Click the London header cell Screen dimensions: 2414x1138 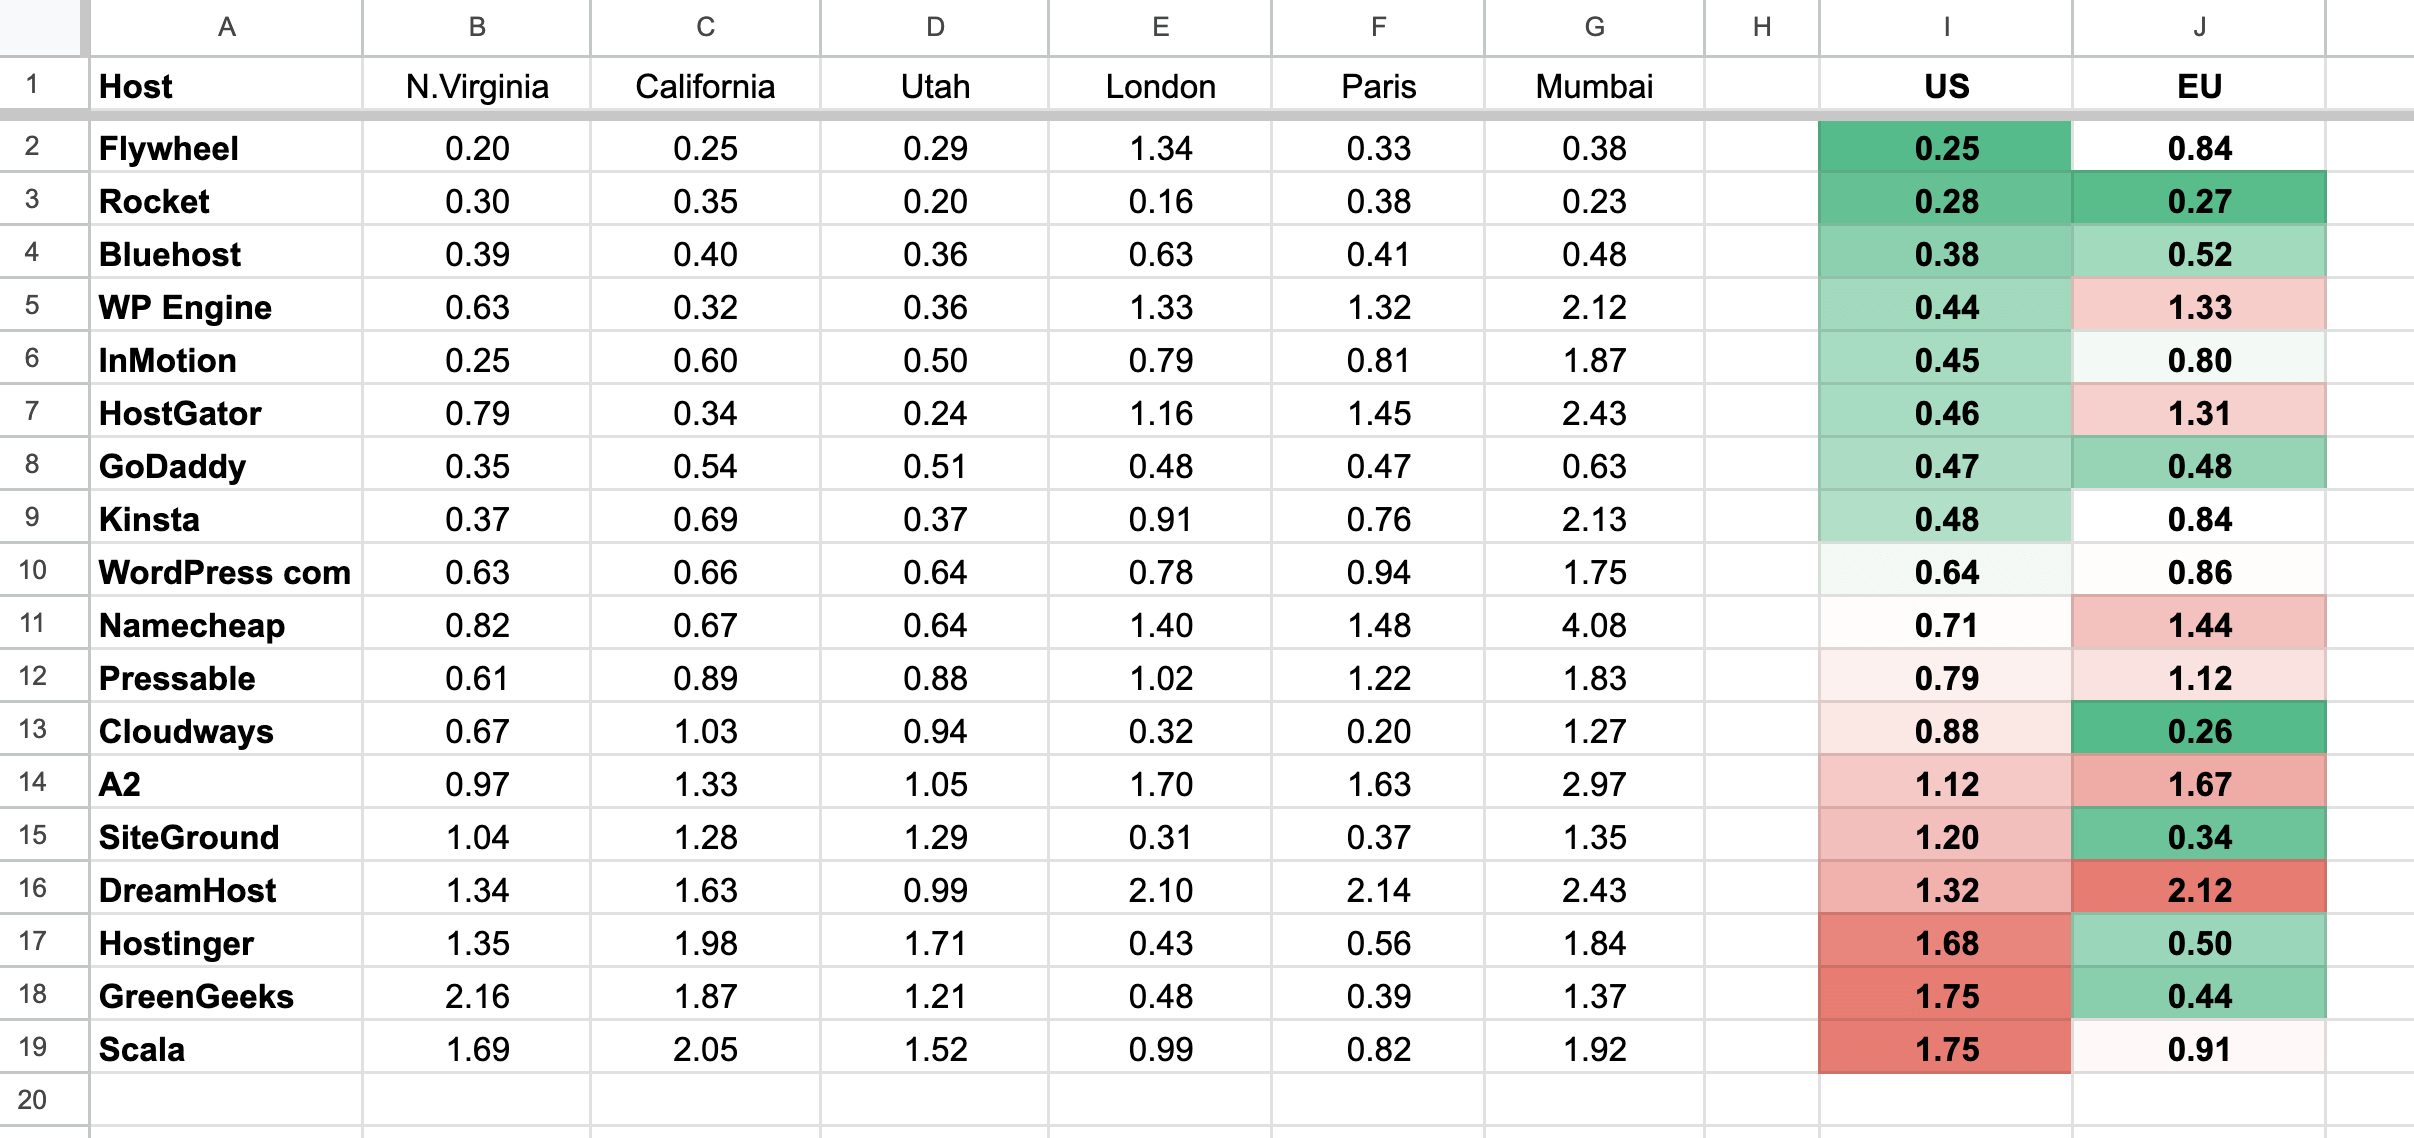[x=1160, y=87]
